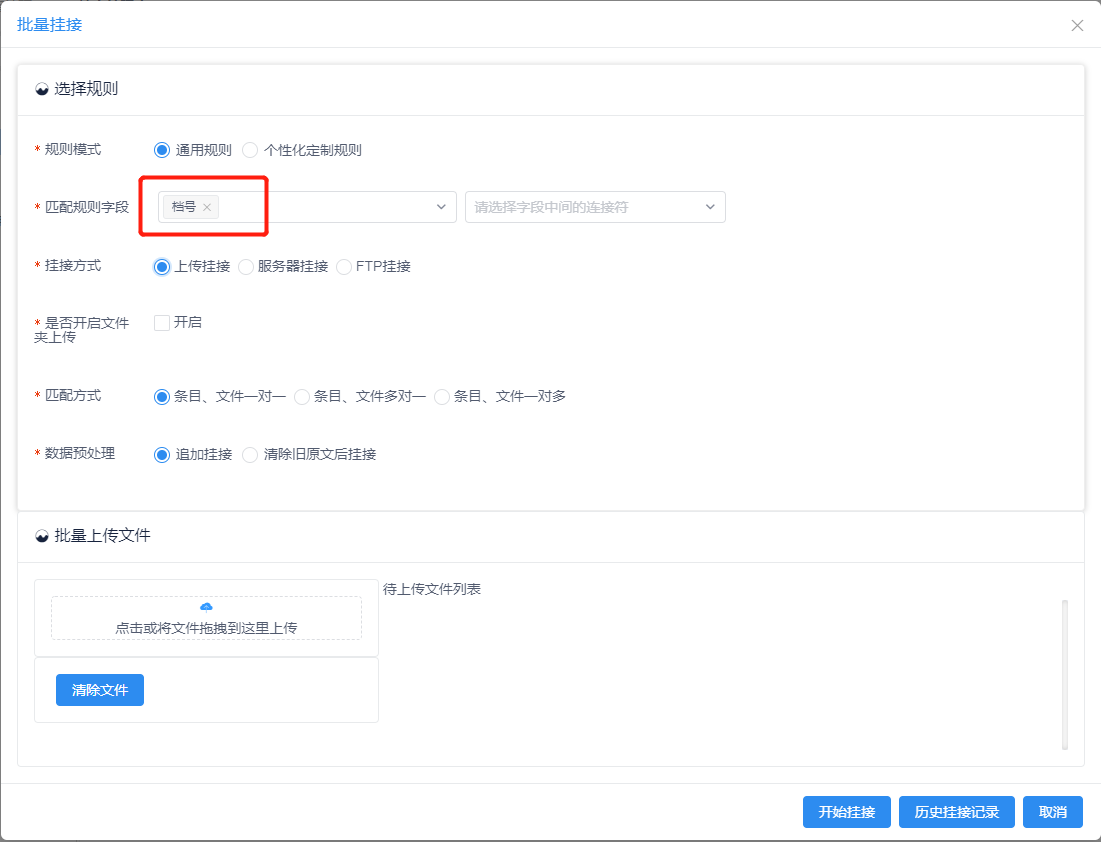1101x842 pixels.
Task: Click the cloud upload icon
Action: (206, 607)
